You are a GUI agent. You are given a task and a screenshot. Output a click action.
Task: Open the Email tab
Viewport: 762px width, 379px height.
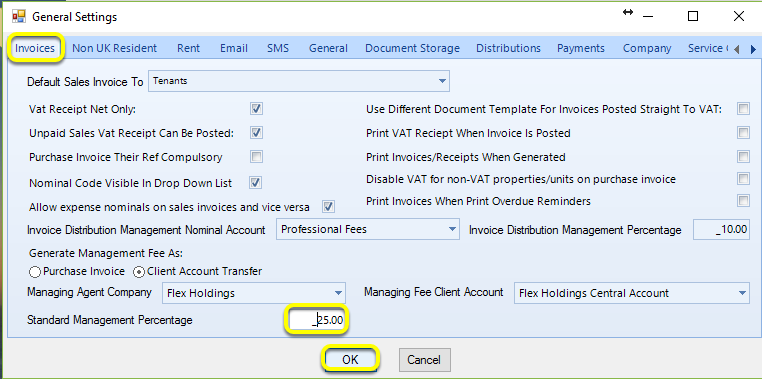(234, 48)
